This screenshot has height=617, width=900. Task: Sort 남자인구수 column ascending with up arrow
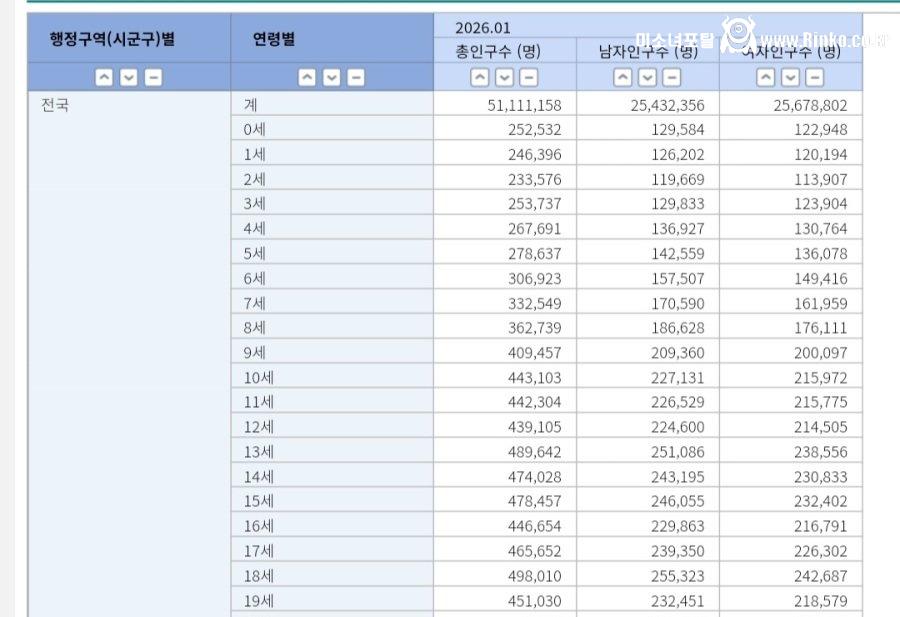pyautogui.click(x=623, y=77)
